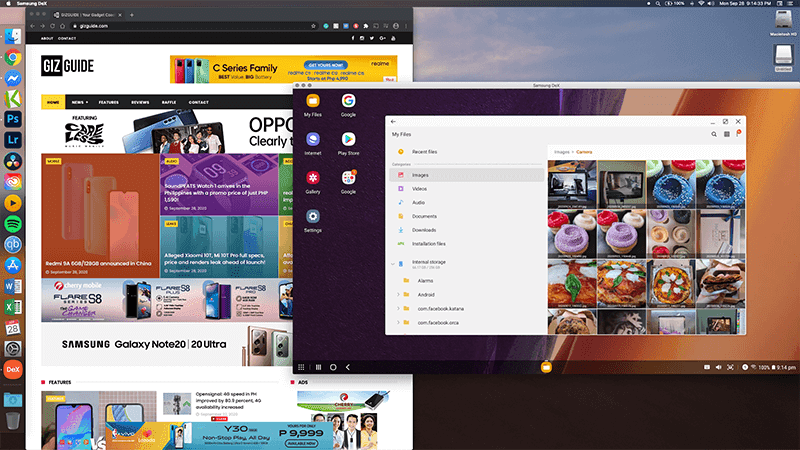Click Images breadcrumb in My Files
800x450 pixels.
click(562, 152)
